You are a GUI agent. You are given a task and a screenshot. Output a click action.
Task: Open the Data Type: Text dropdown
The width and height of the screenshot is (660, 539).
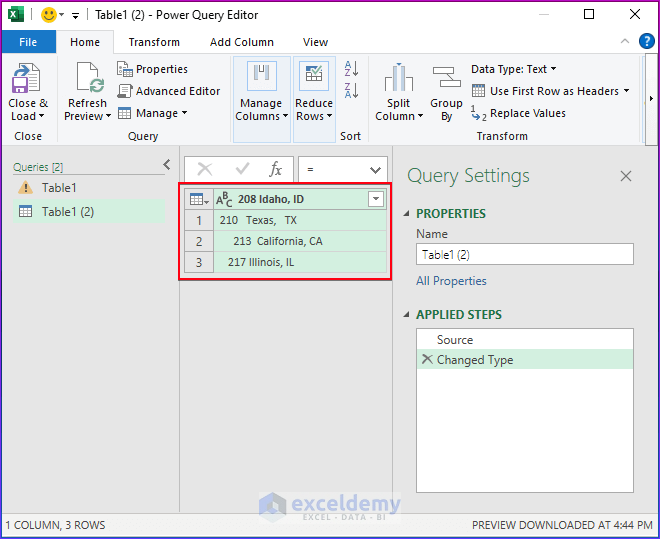(x=514, y=69)
